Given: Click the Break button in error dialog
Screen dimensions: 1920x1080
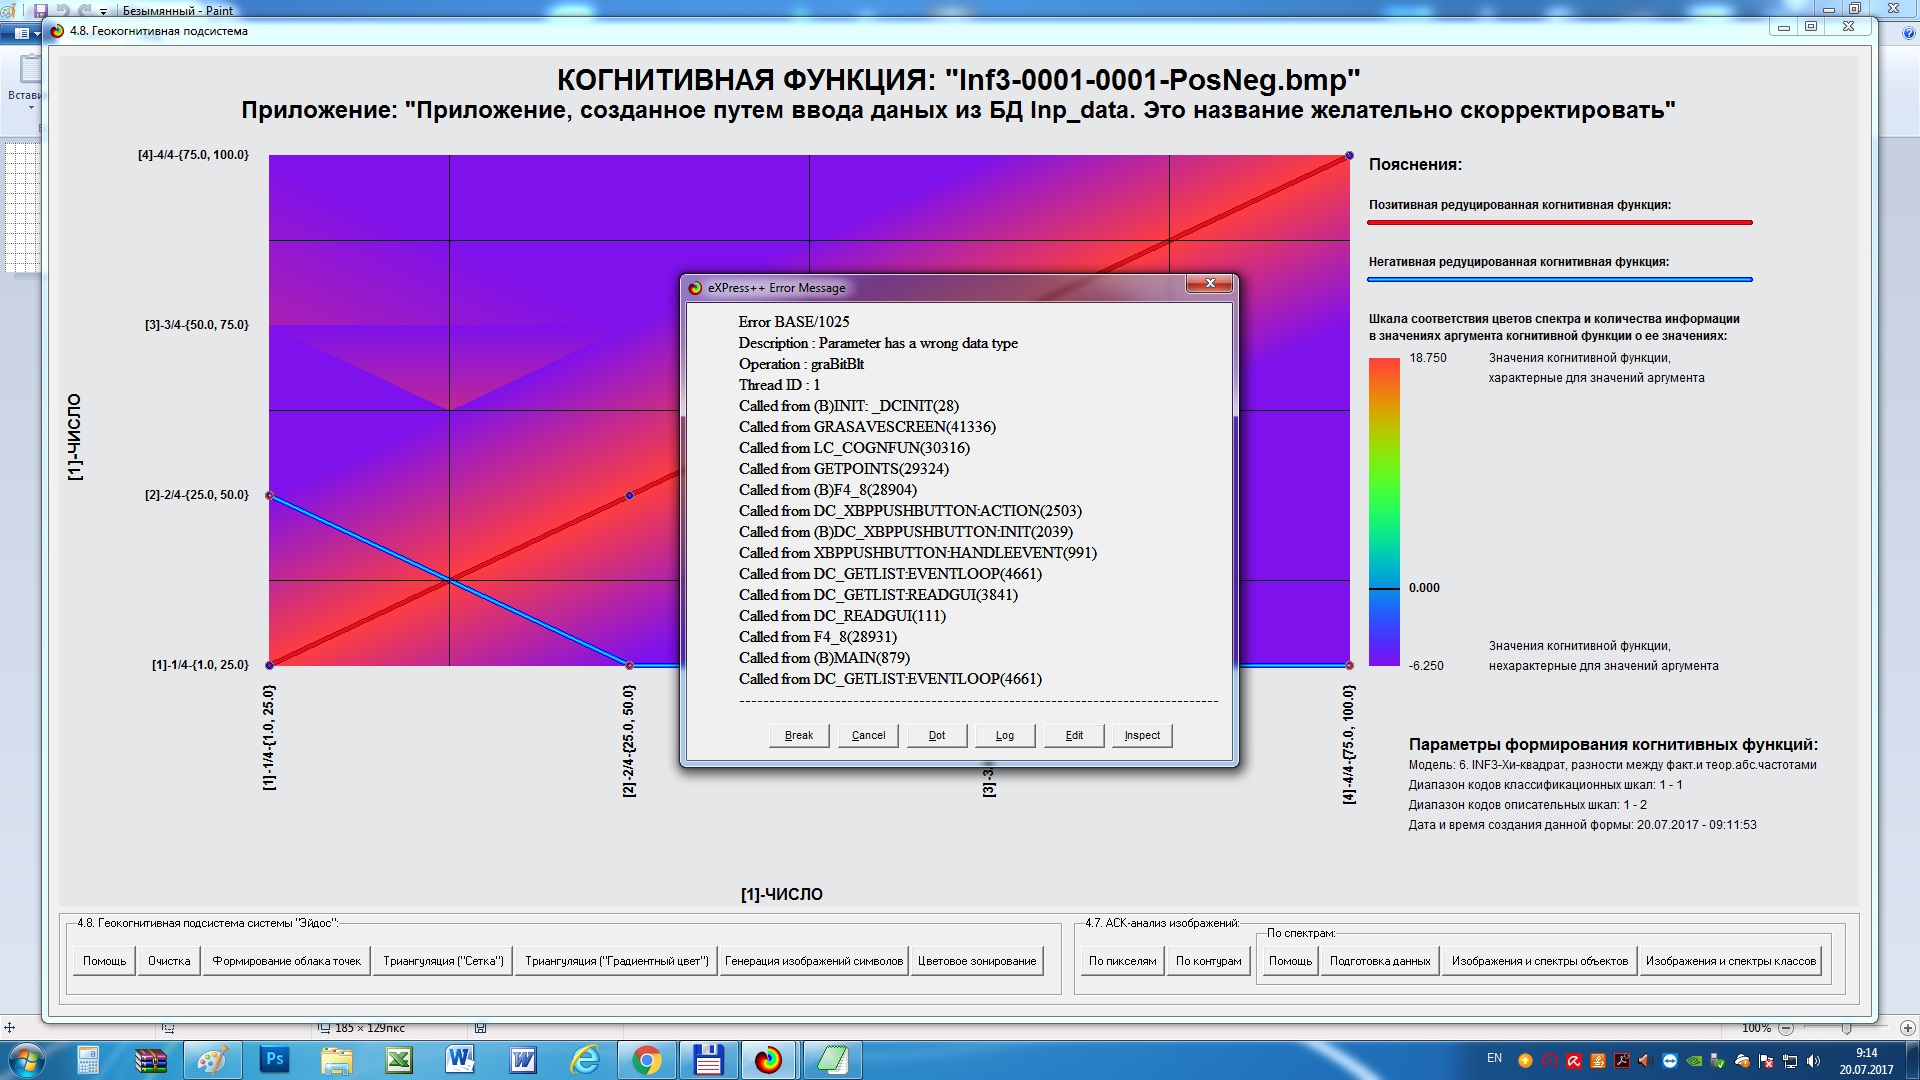Looking at the screenshot, I should tap(798, 735).
